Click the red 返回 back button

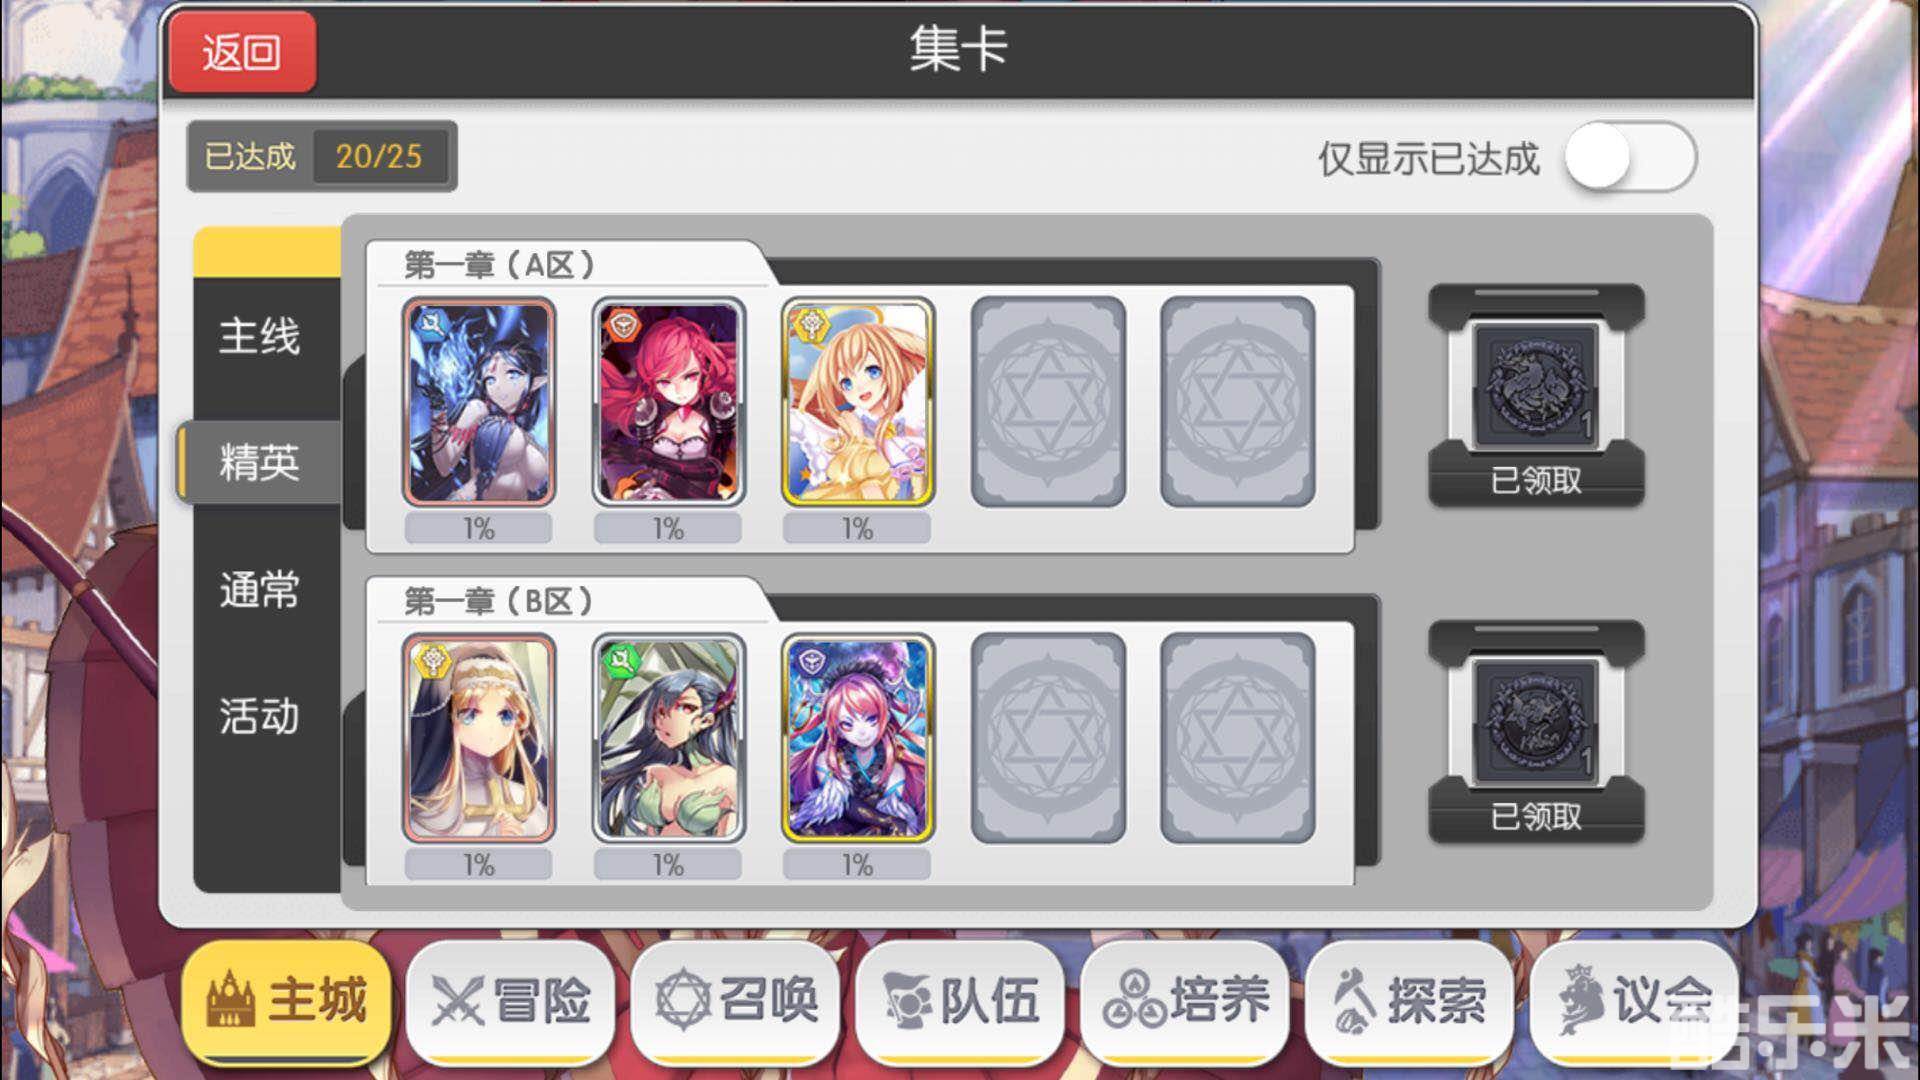(x=242, y=52)
